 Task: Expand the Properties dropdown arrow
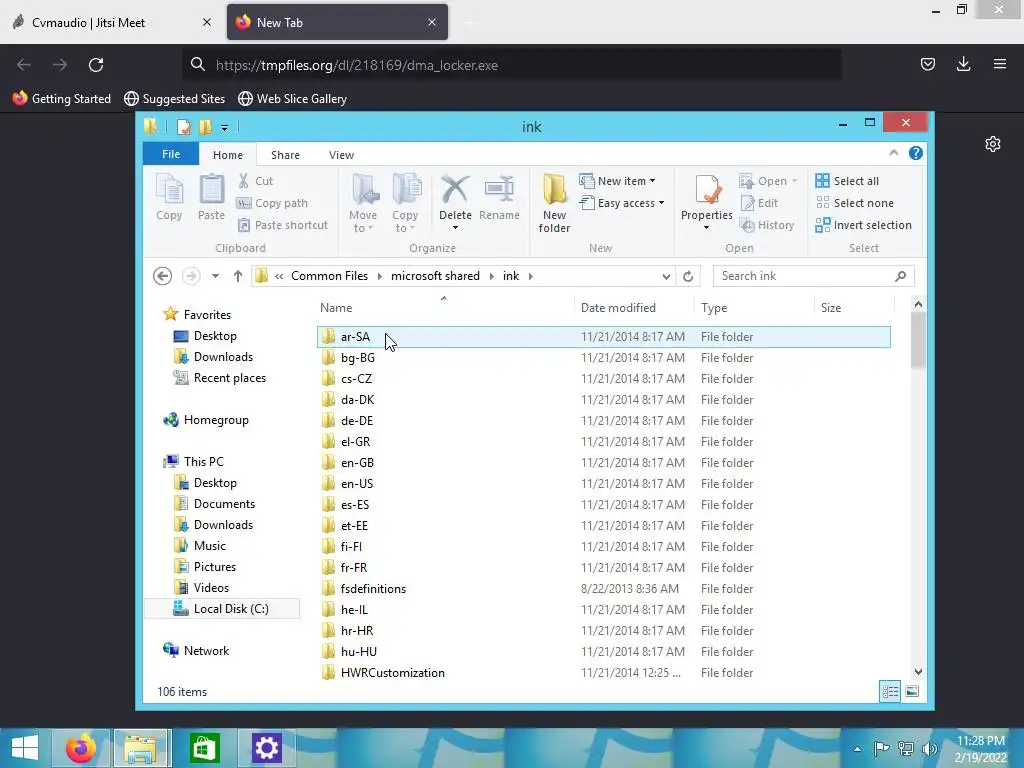707,228
